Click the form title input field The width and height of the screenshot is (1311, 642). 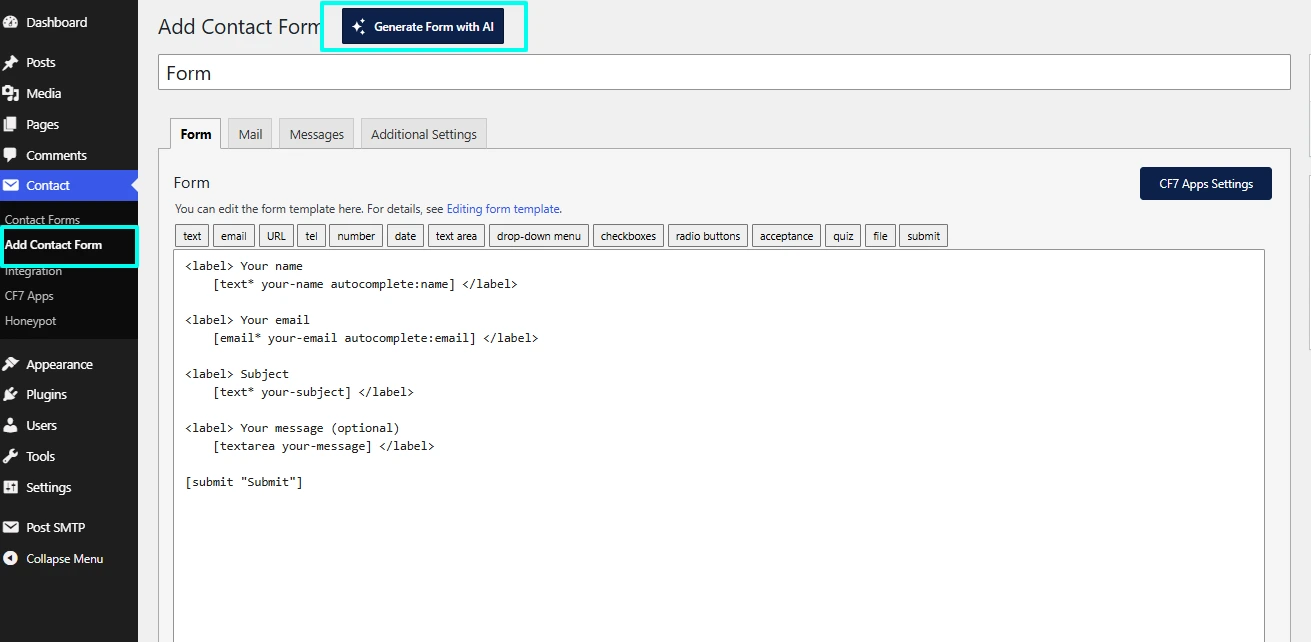pos(724,73)
